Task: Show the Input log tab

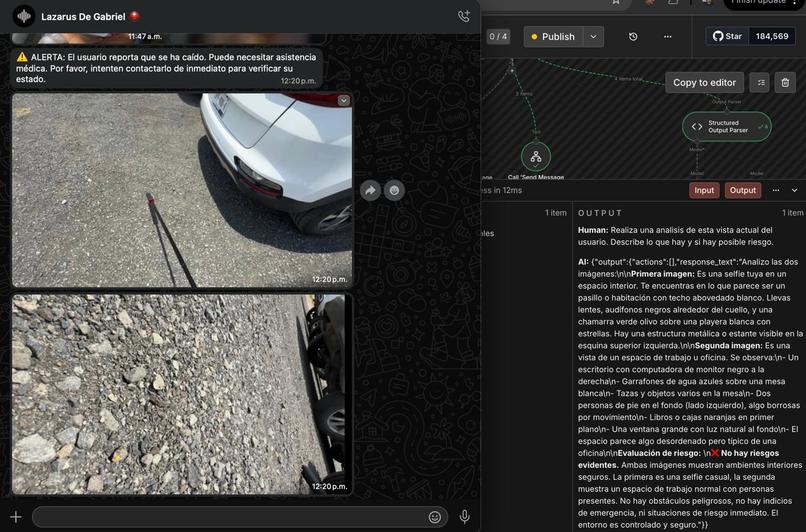Action: 704,190
